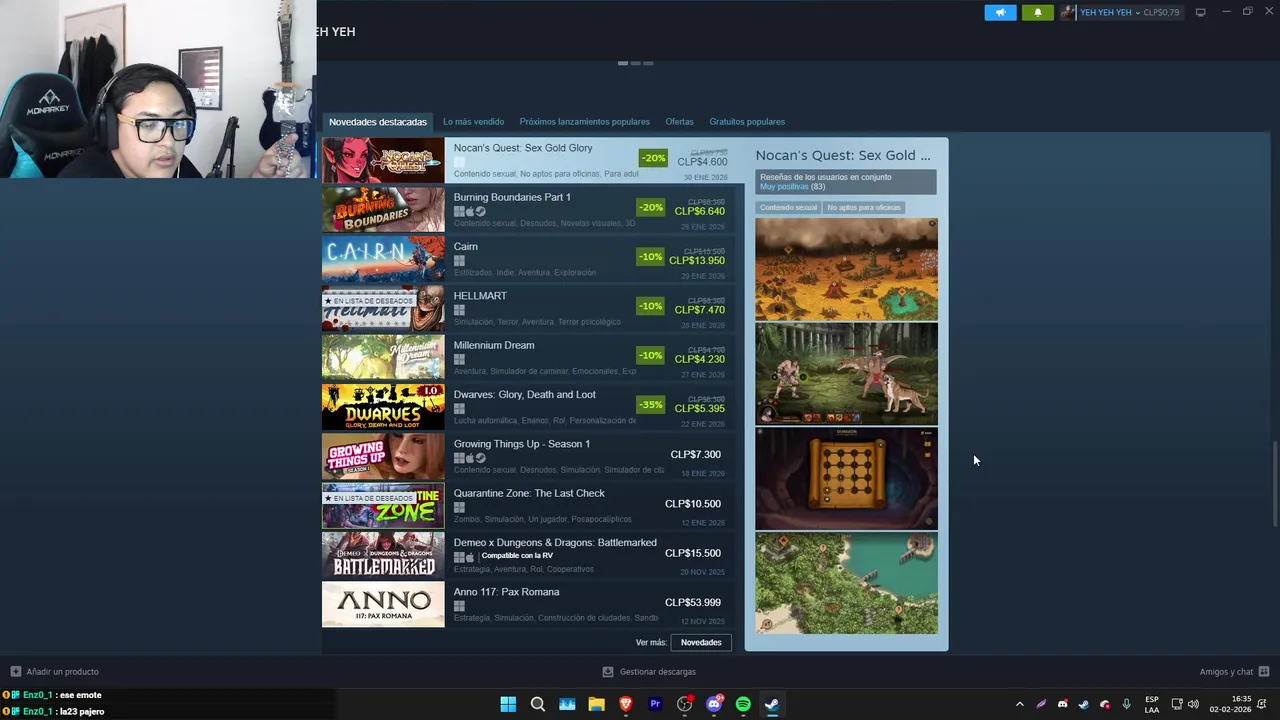The width and height of the screenshot is (1280, 720).
Task: Expand the system tray hidden icons chevron
Action: pyautogui.click(x=1019, y=704)
